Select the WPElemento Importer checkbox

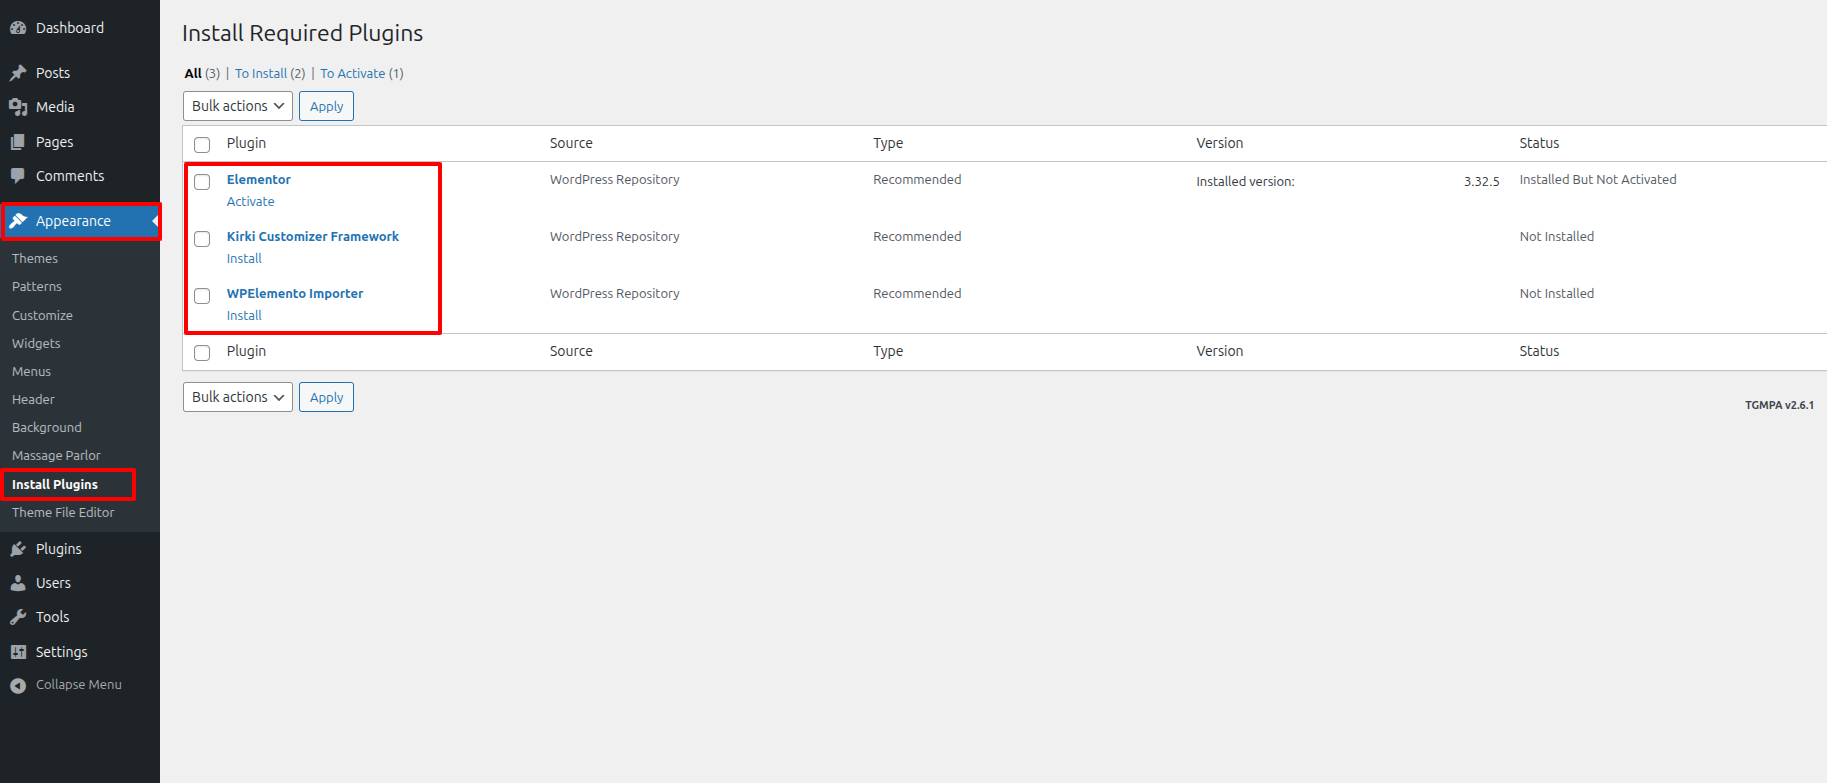202,296
